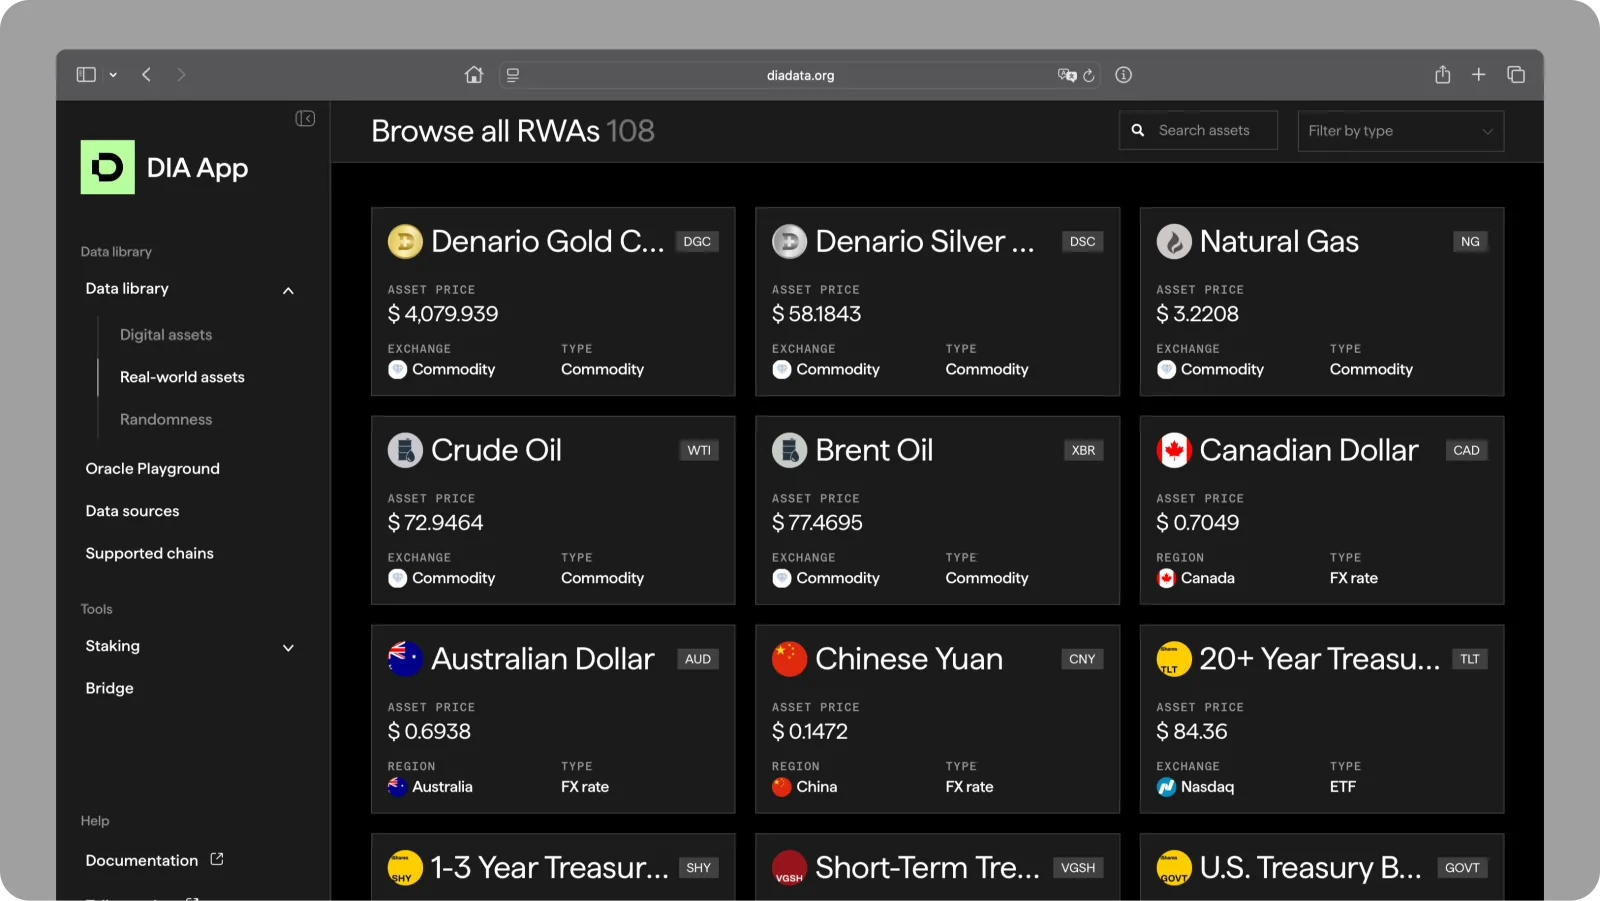Click the AUD ticker badge
This screenshot has height=901, width=1600.
(x=698, y=660)
